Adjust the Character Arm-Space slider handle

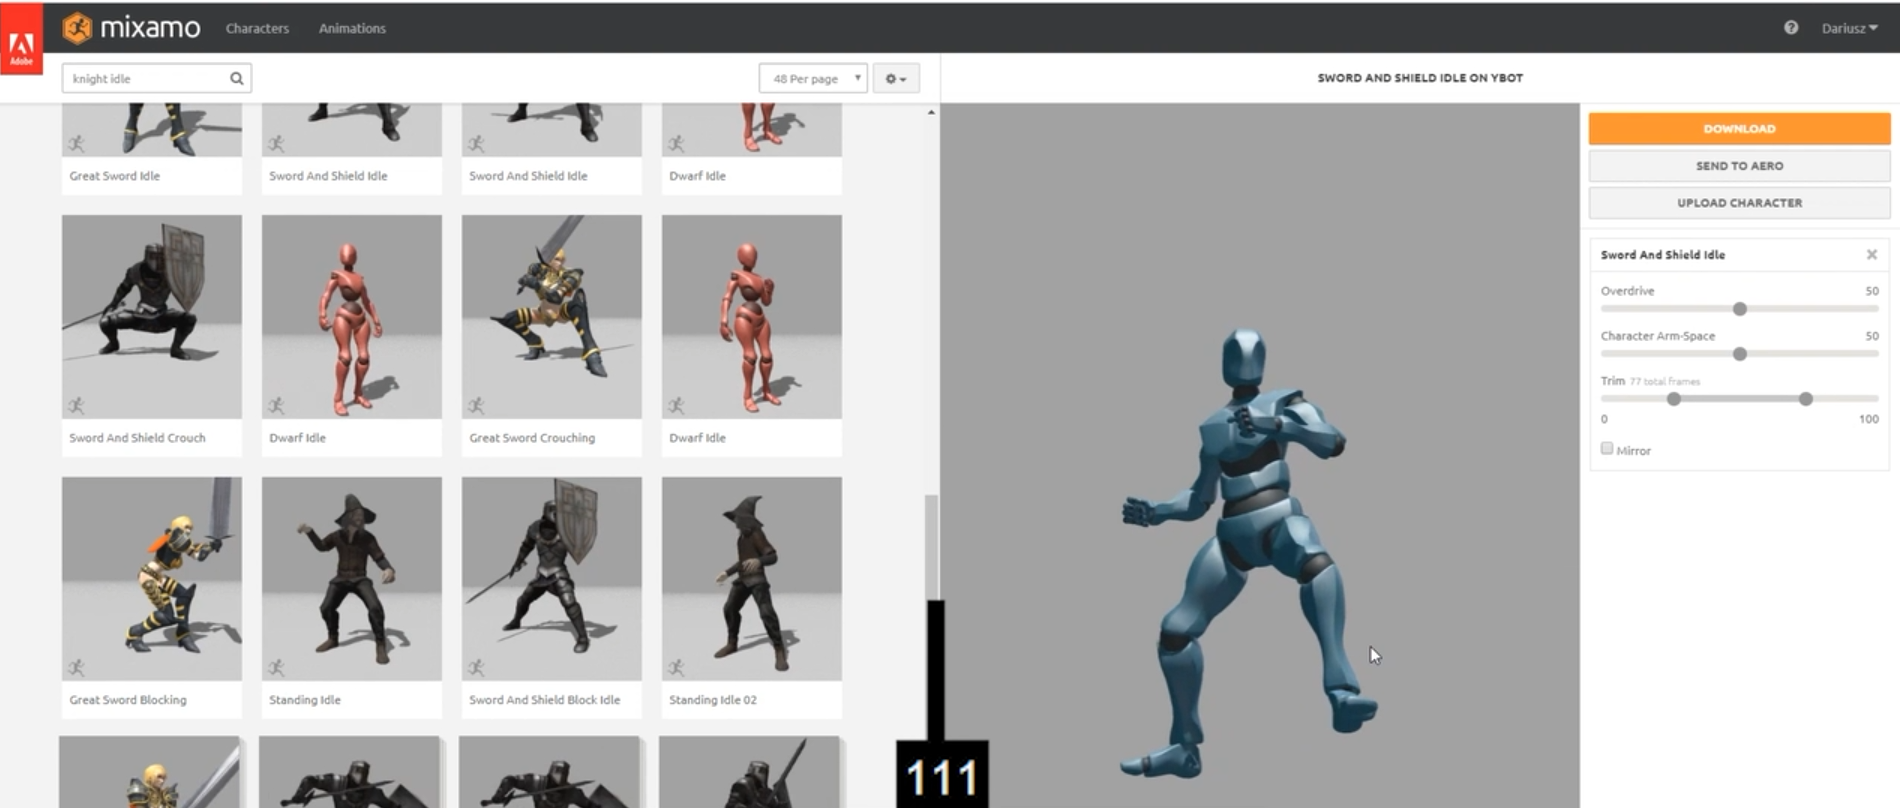click(1740, 354)
